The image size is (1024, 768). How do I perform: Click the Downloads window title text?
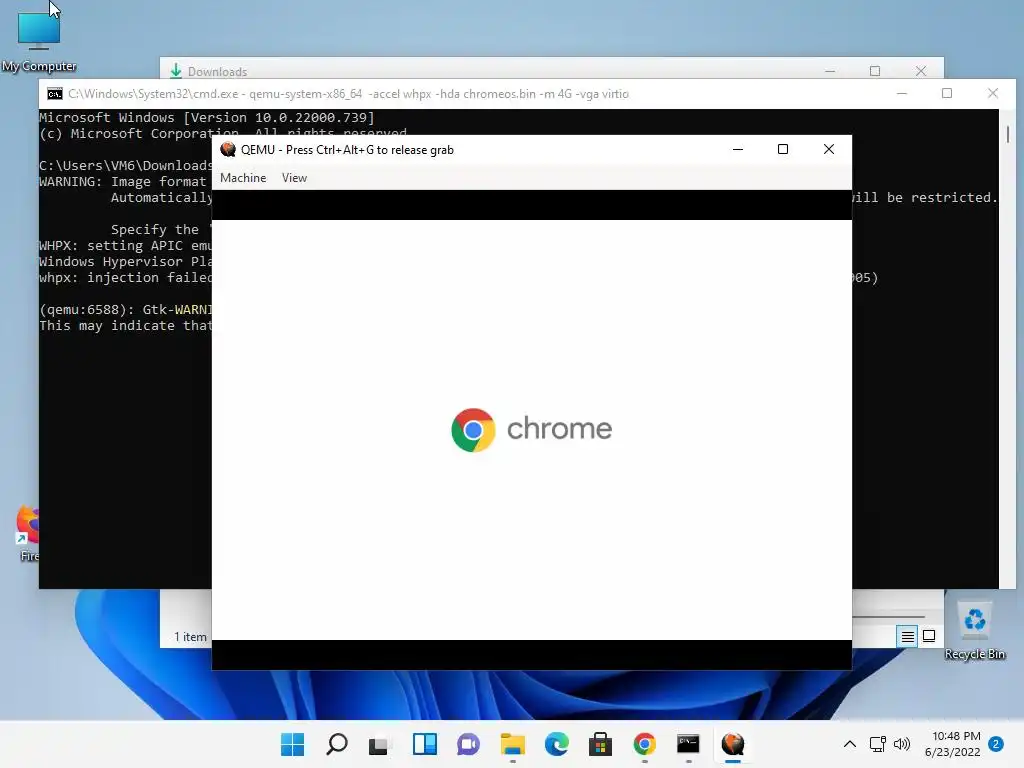[217, 72]
